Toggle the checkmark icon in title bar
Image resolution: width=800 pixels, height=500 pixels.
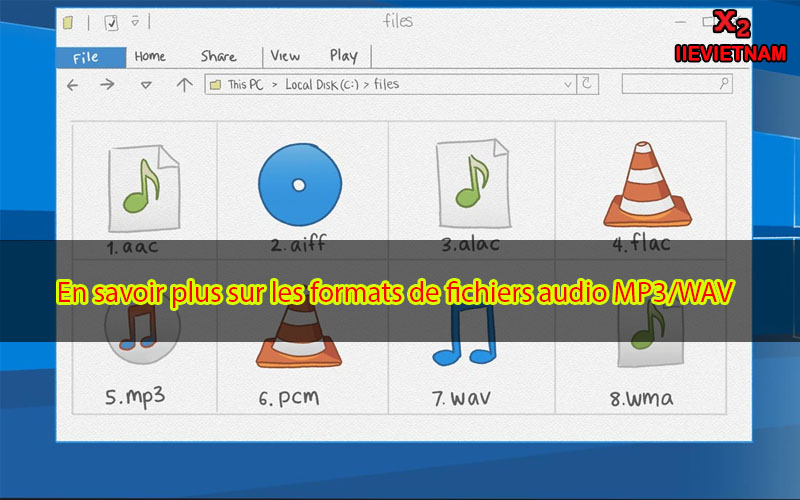[x=112, y=22]
